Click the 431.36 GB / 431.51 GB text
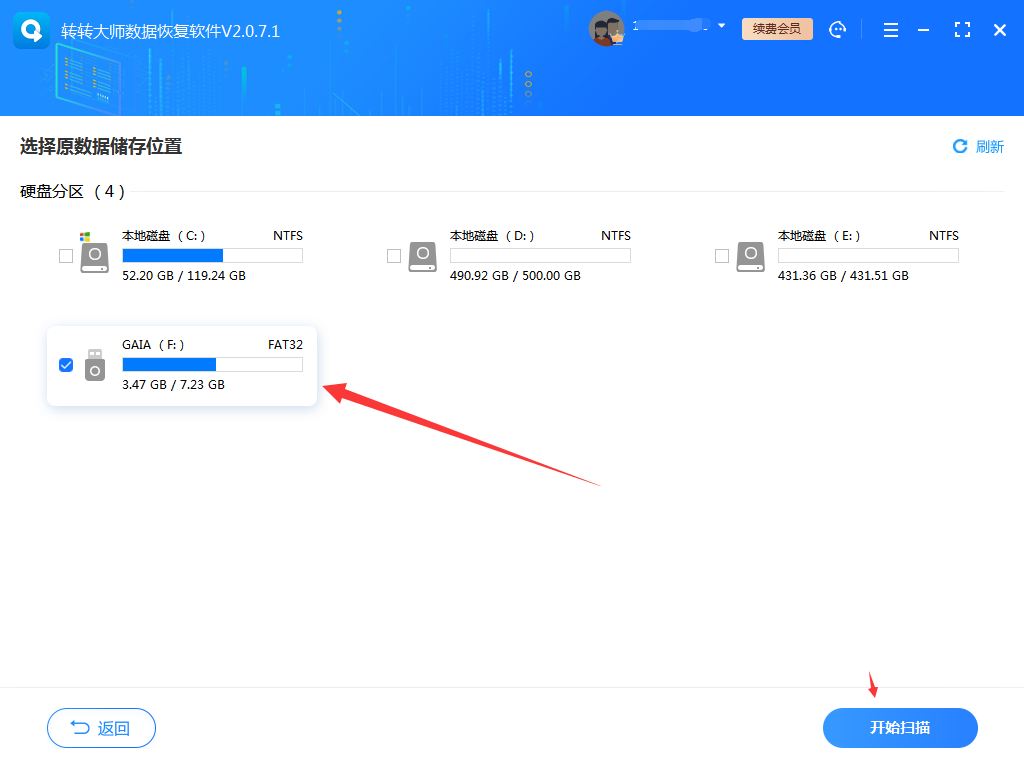 843,276
